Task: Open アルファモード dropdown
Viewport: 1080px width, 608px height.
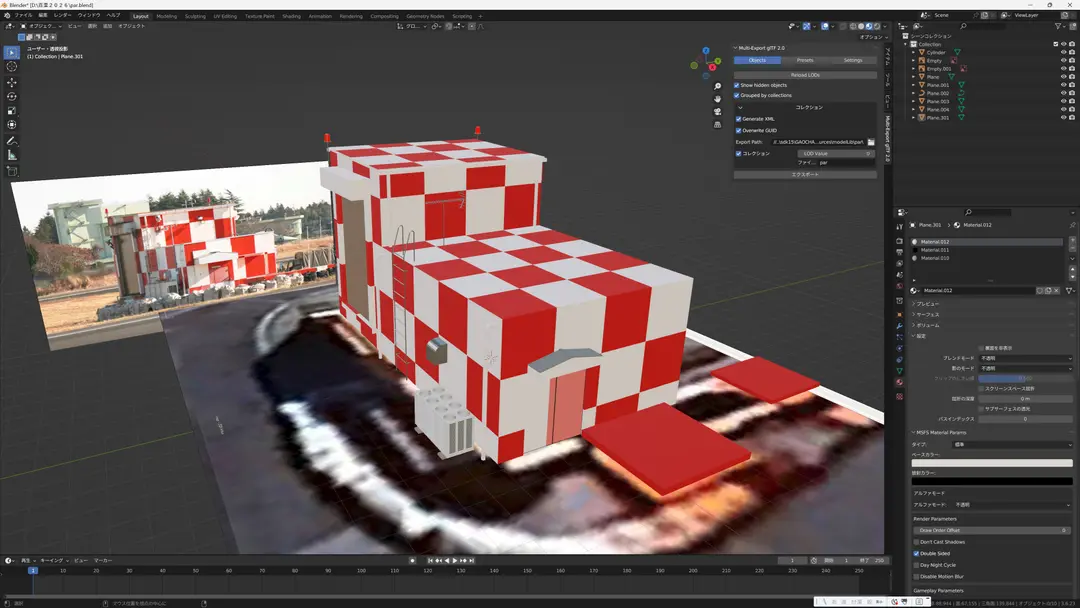Action: click(1012, 505)
